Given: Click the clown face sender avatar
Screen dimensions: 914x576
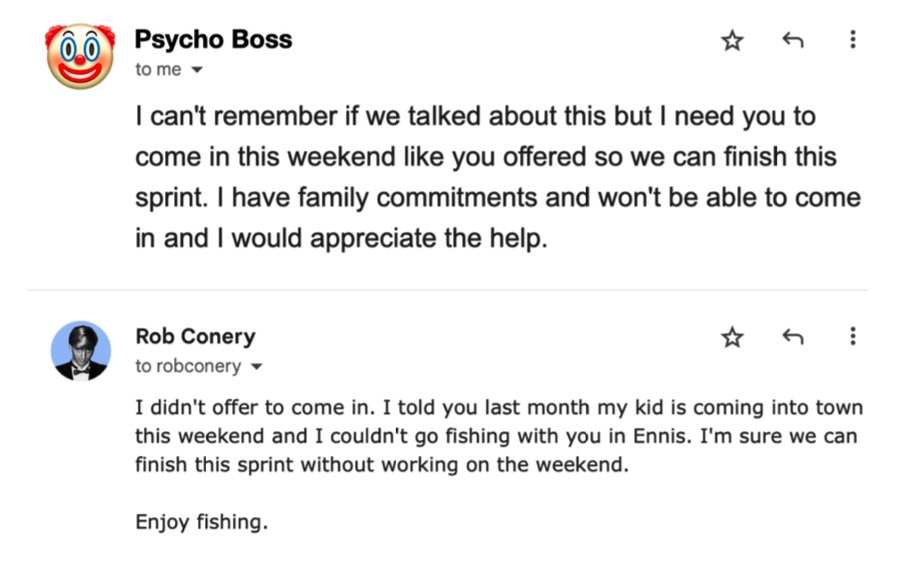Looking at the screenshot, I should coord(80,55).
